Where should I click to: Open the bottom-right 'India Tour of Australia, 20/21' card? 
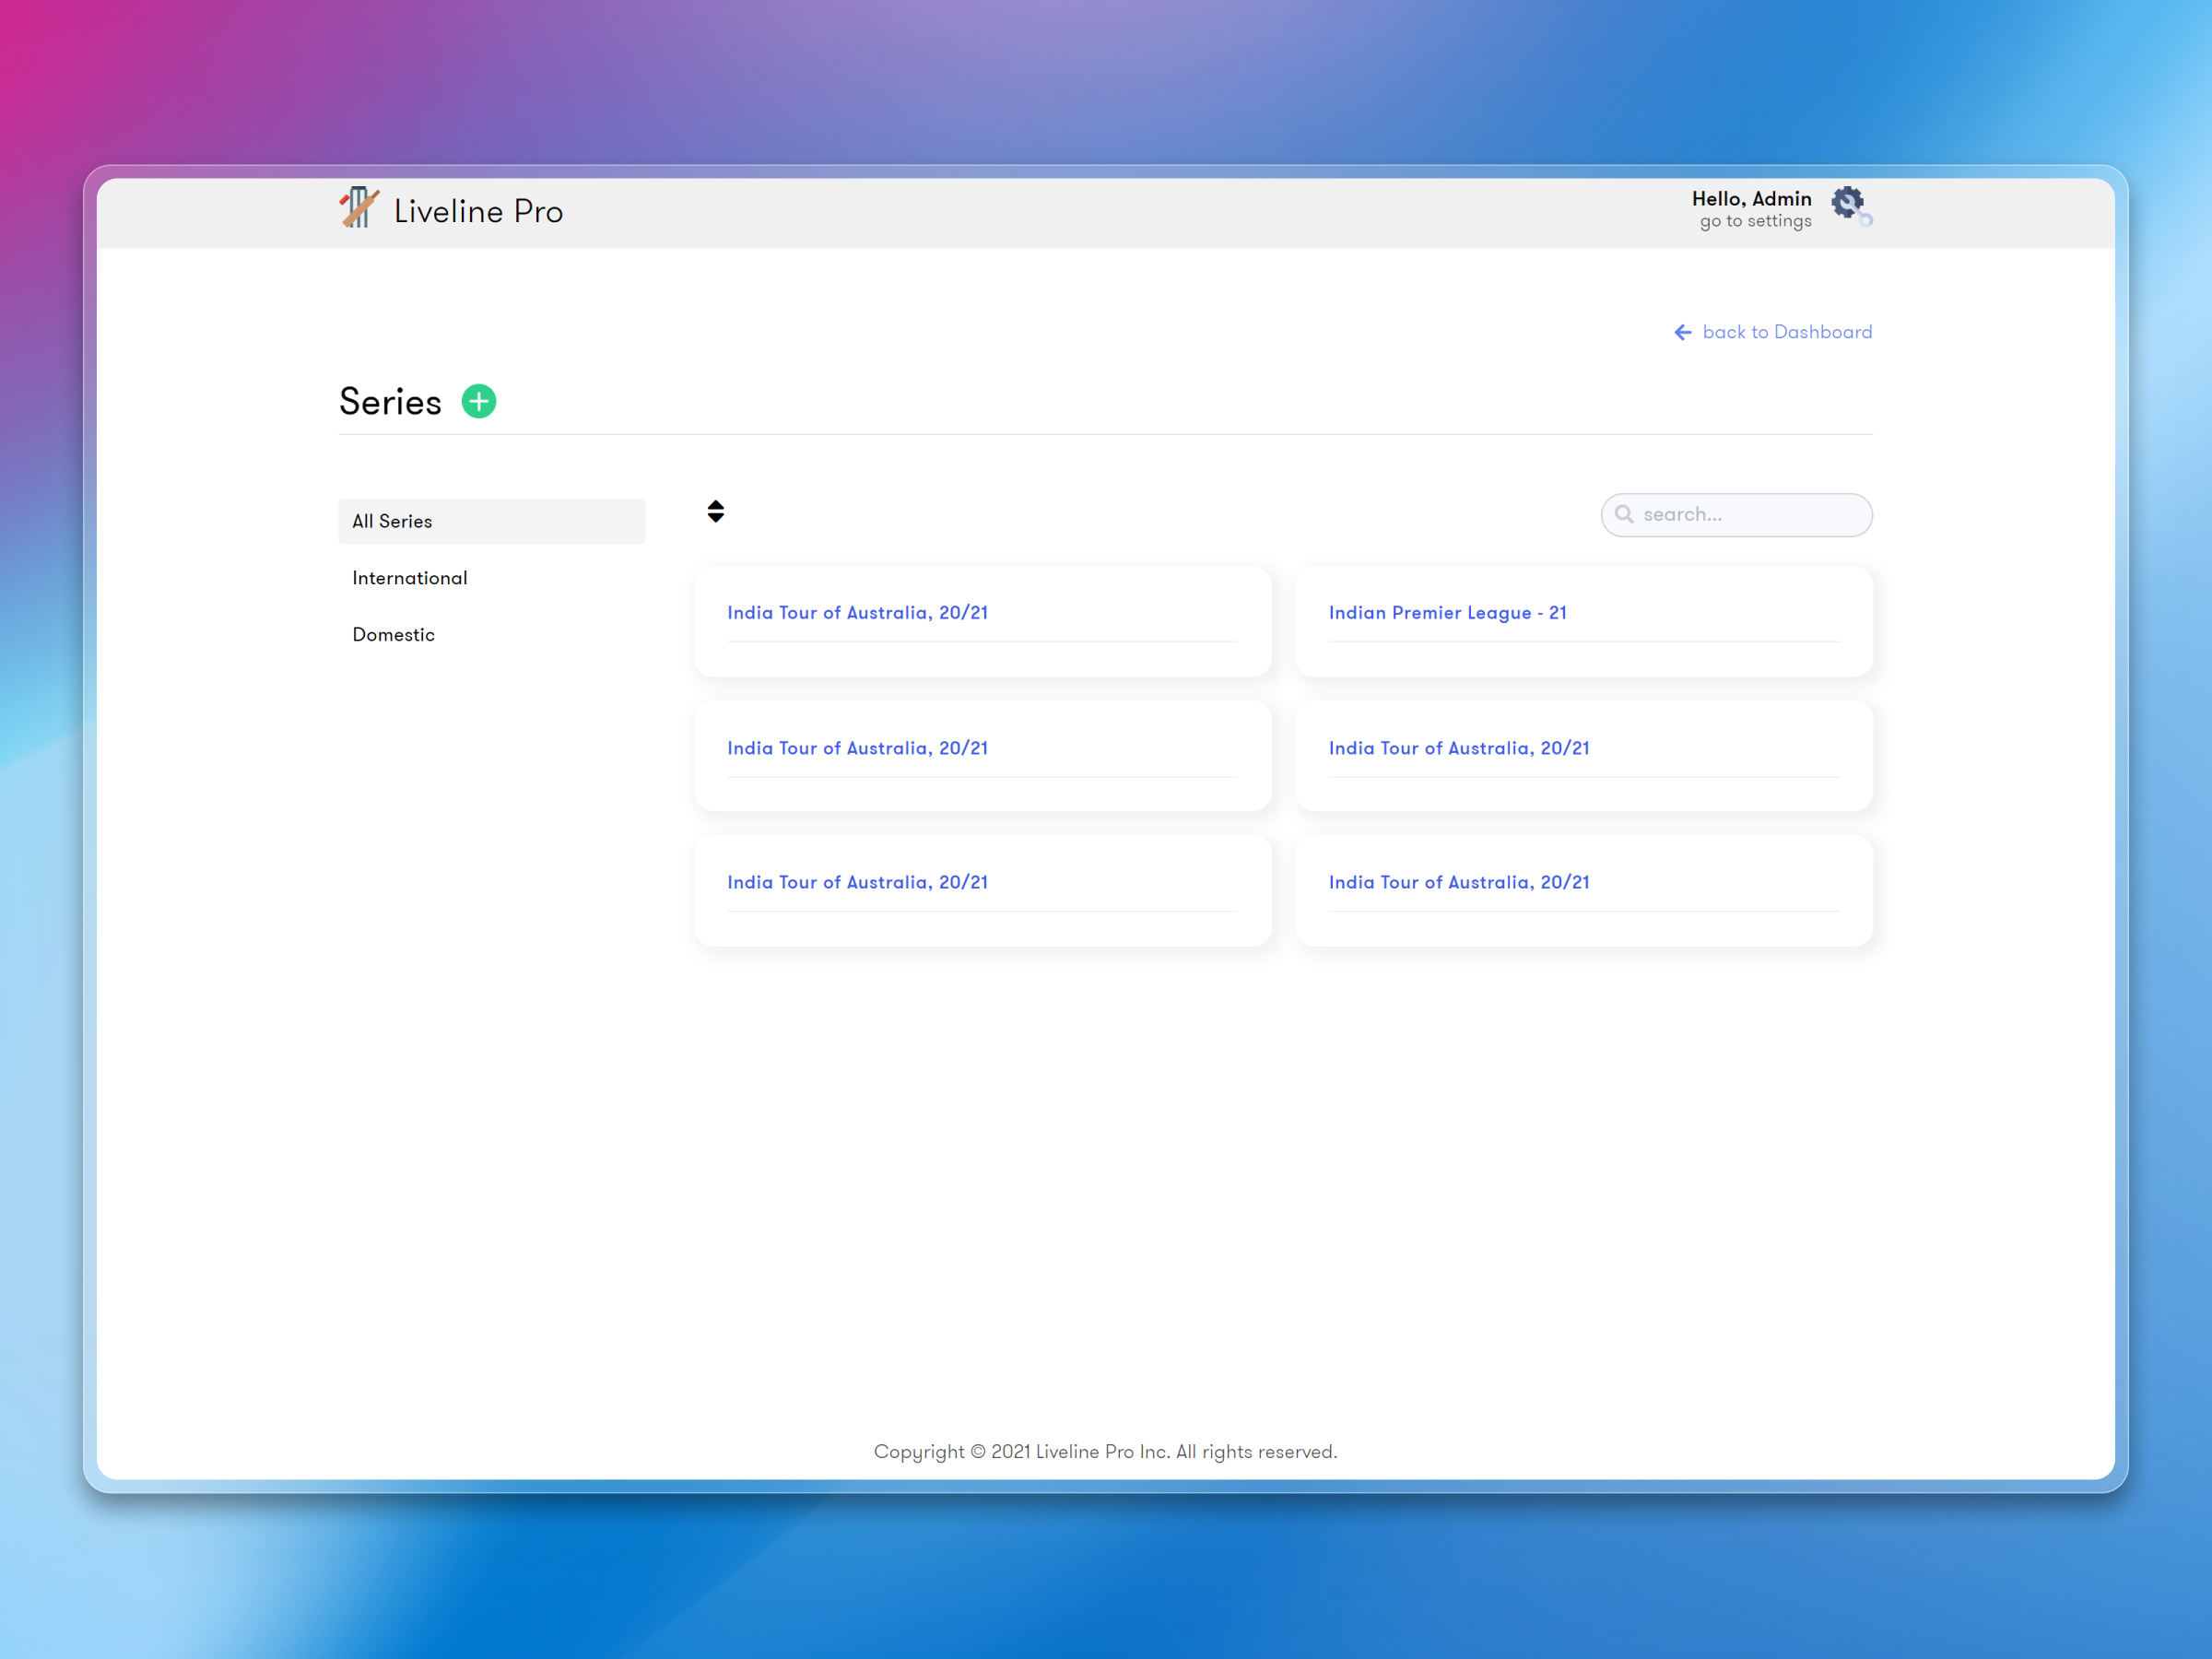point(1459,882)
